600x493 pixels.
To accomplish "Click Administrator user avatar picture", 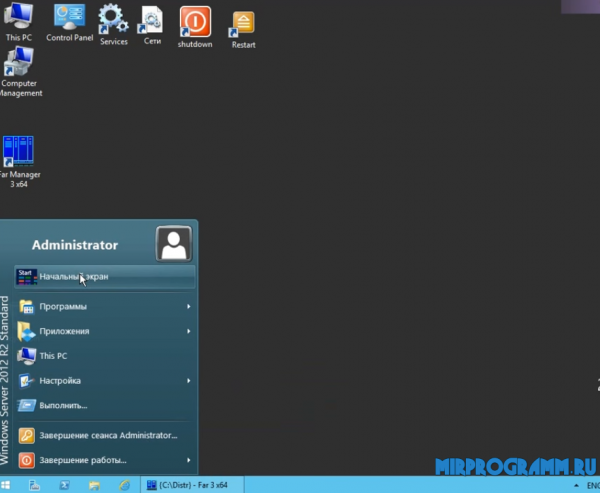I will point(174,244).
